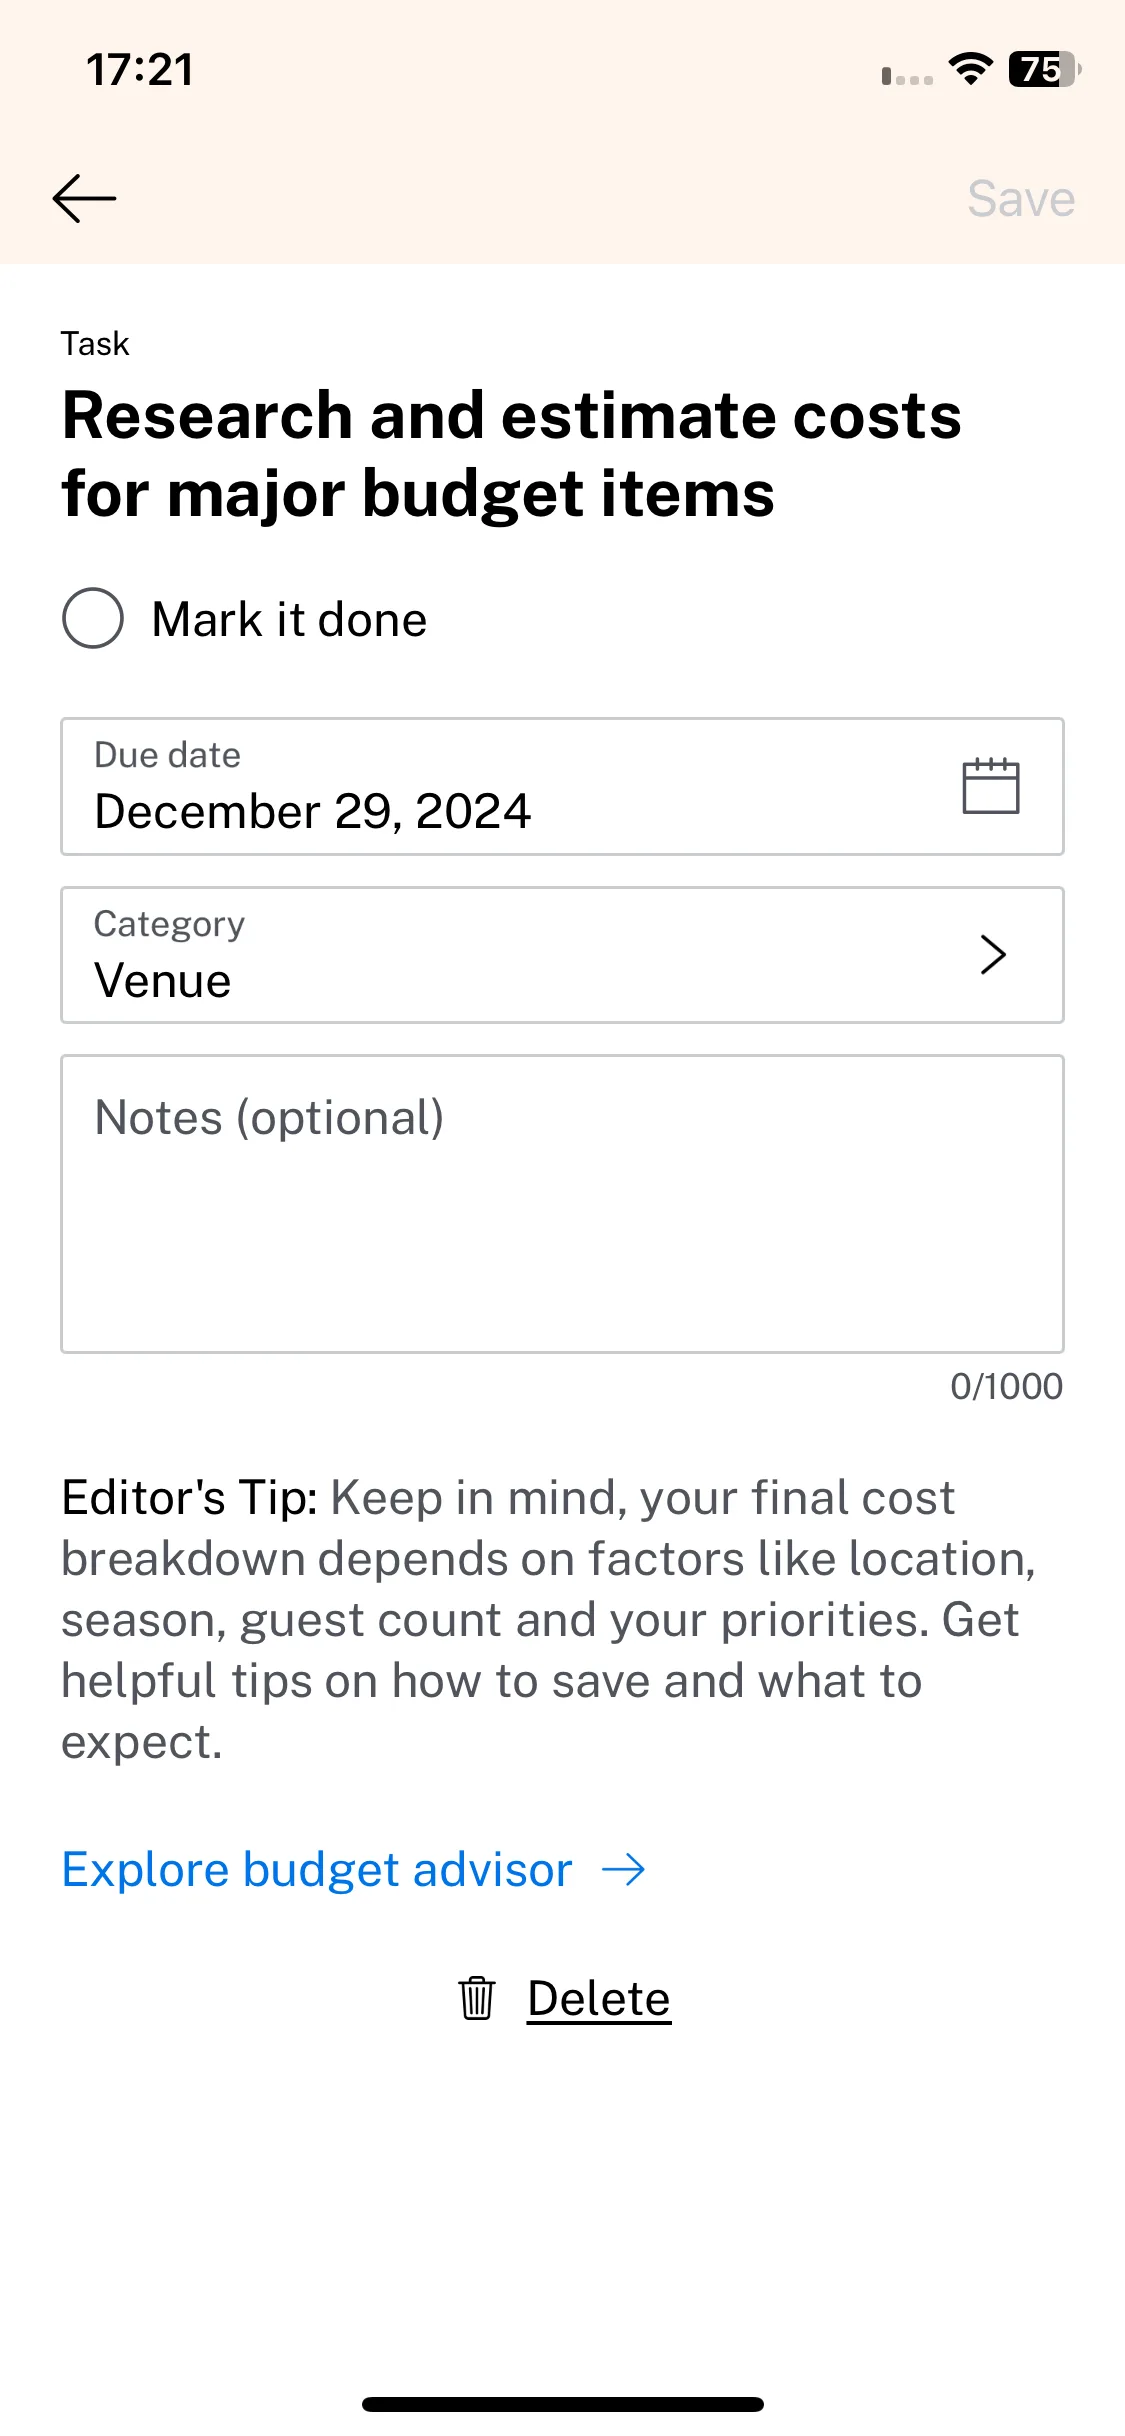Go back using the arrow icon
This screenshot has height=2436, width=1125.
click(84, 198)
